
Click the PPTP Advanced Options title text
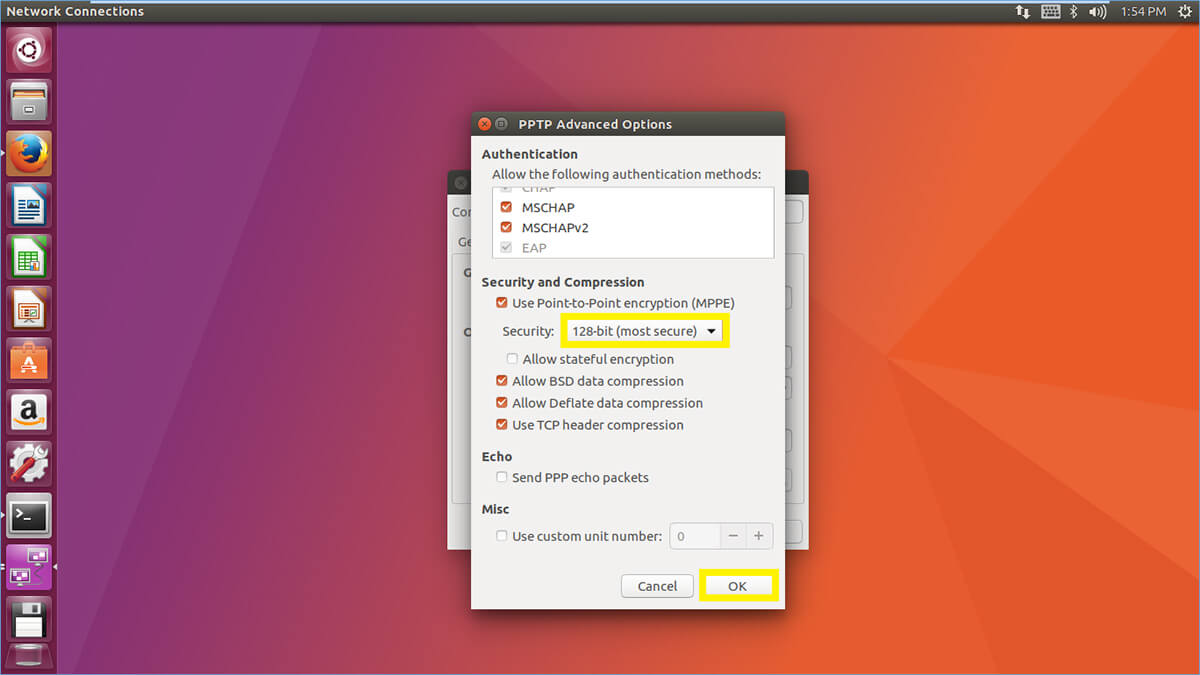click(595, 124)
